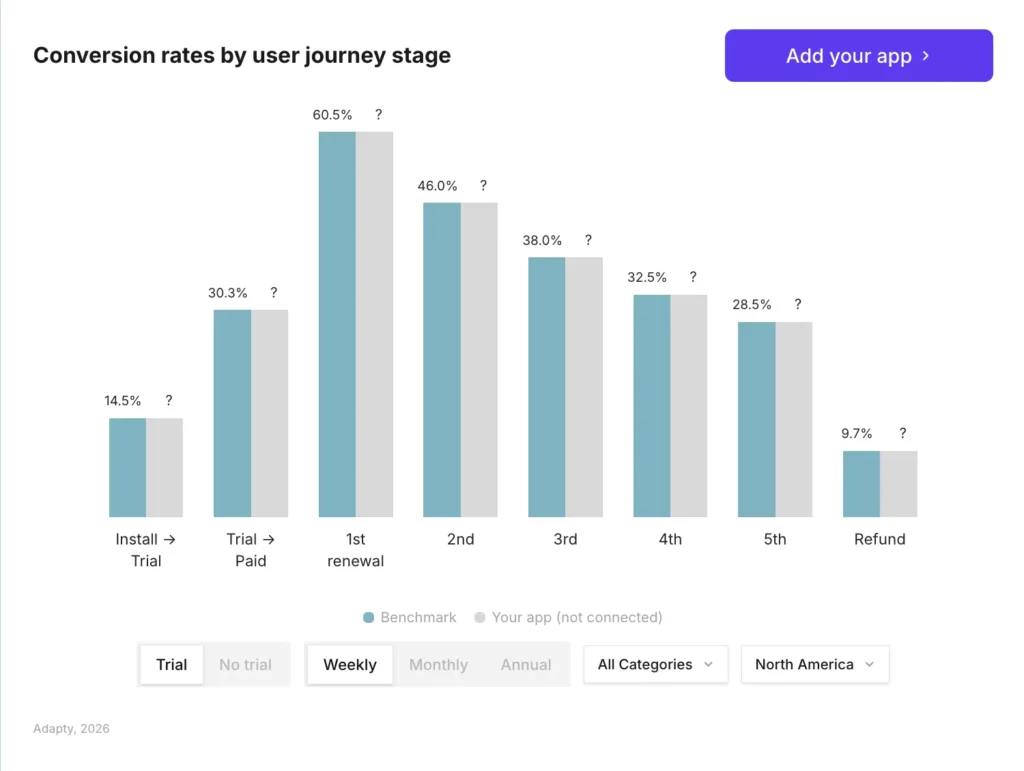
Task: Expand the All Categories chevron arrow
Action: tap(710, 664)
